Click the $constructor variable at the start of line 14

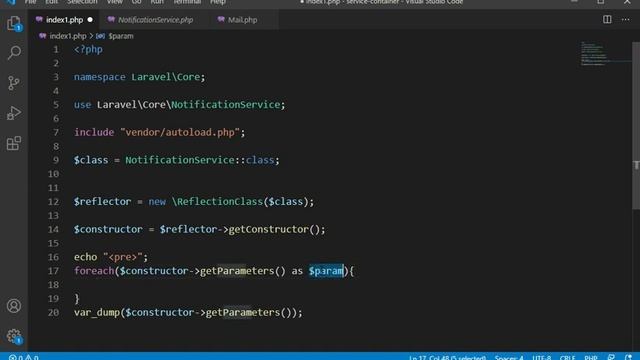pos(108,229)
